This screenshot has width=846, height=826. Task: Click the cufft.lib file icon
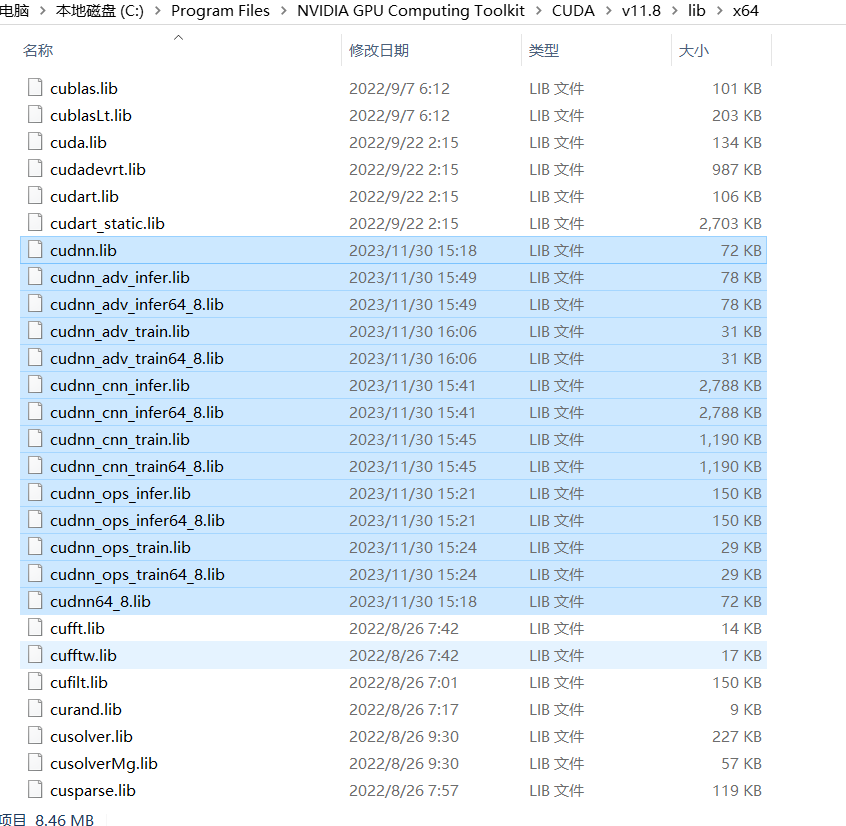pos(35,628)
